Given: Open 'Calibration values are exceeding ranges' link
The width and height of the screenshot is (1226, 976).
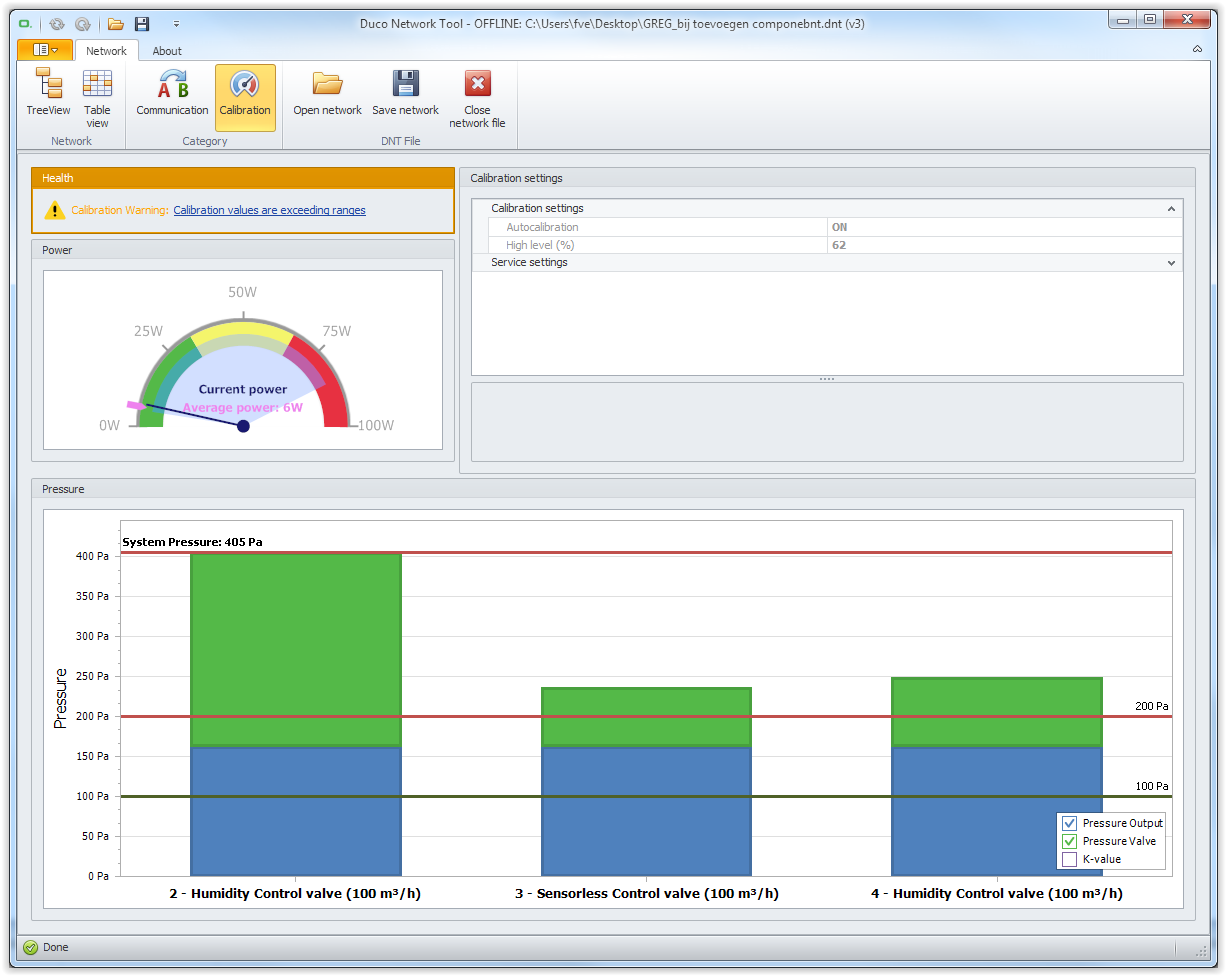Looking at the screenshot, I should [x=269, y=210].
